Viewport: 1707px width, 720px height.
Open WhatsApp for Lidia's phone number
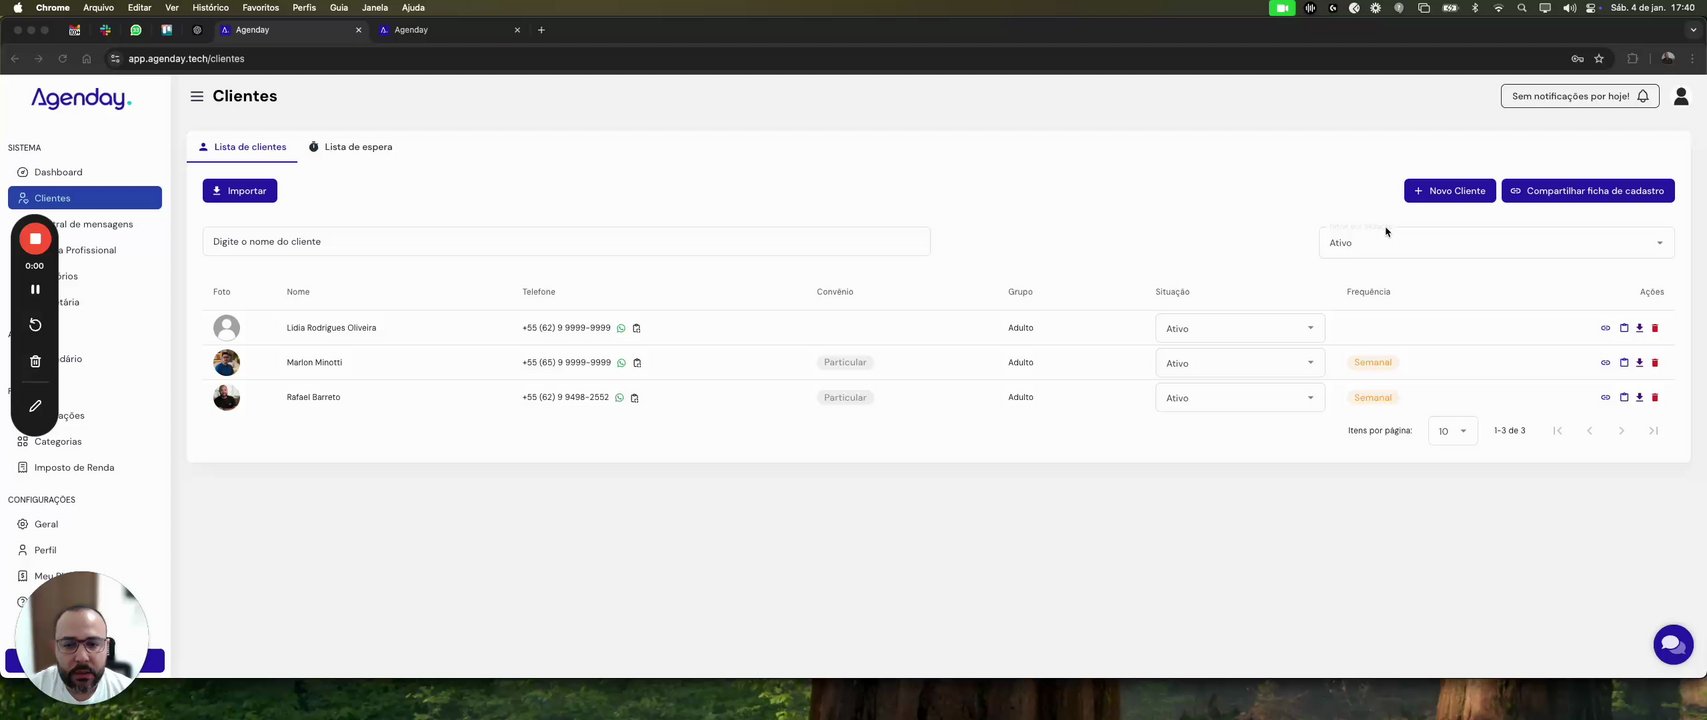click(x=621, y=328)
